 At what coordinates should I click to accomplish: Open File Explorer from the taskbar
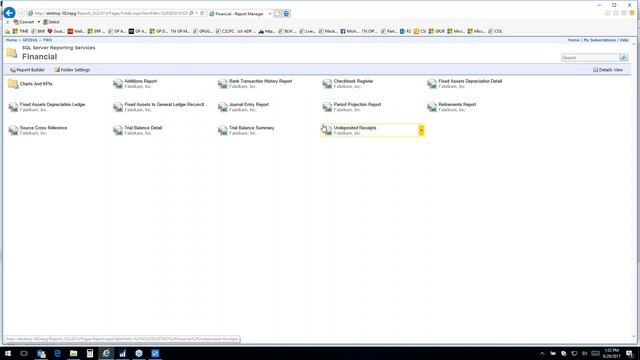click(73, 353)
